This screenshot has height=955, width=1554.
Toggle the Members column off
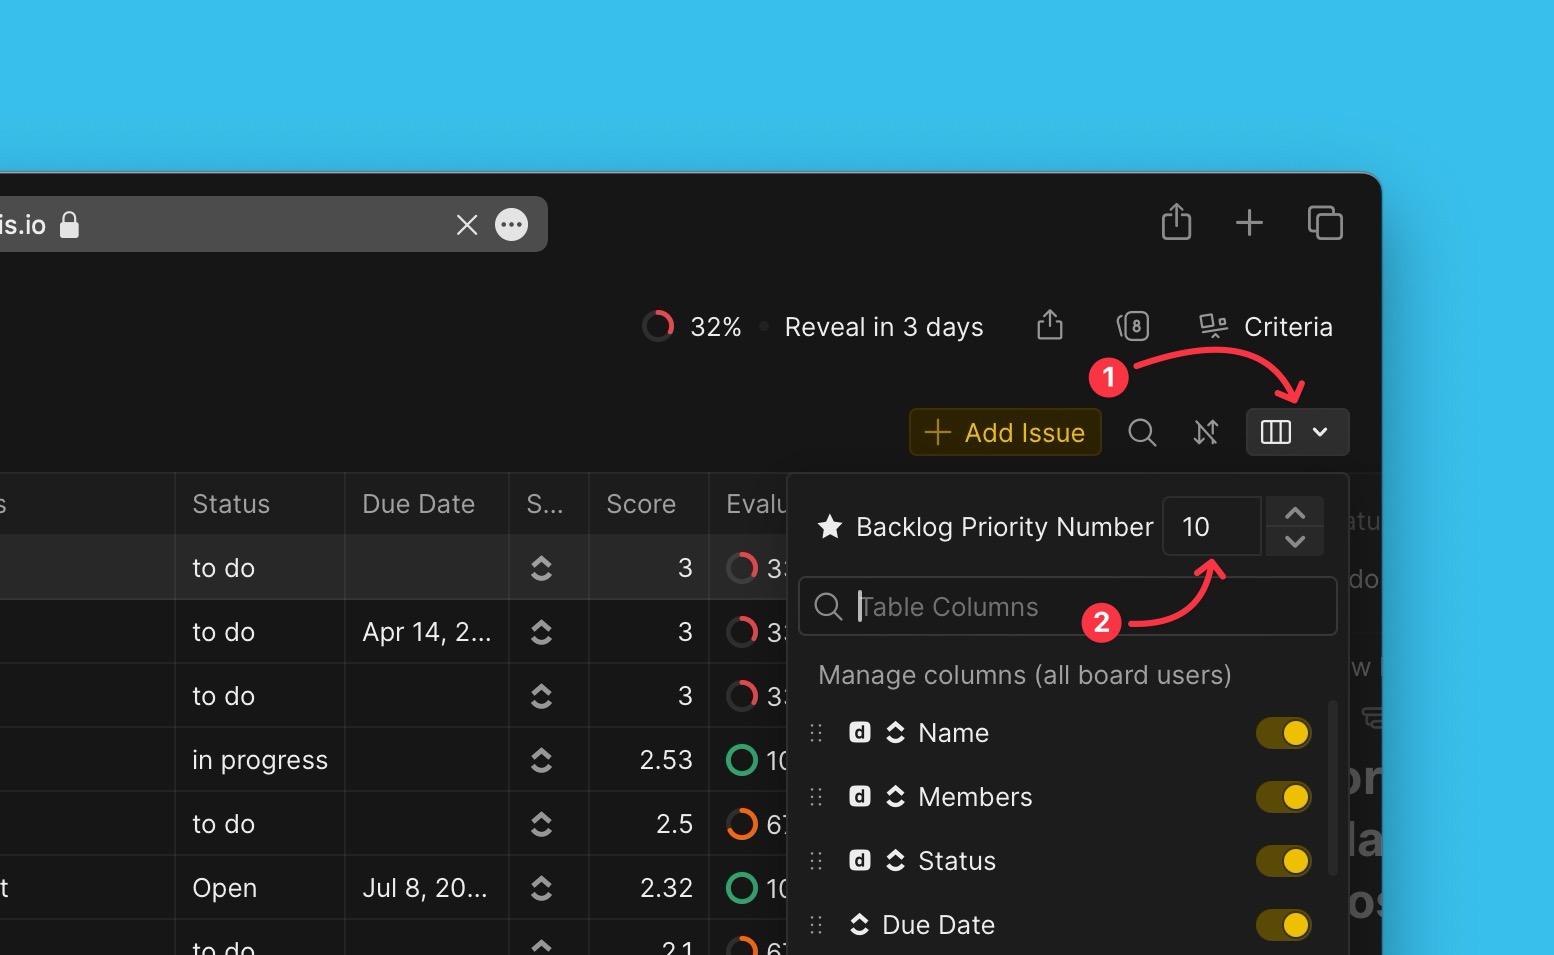point(1283,797)
